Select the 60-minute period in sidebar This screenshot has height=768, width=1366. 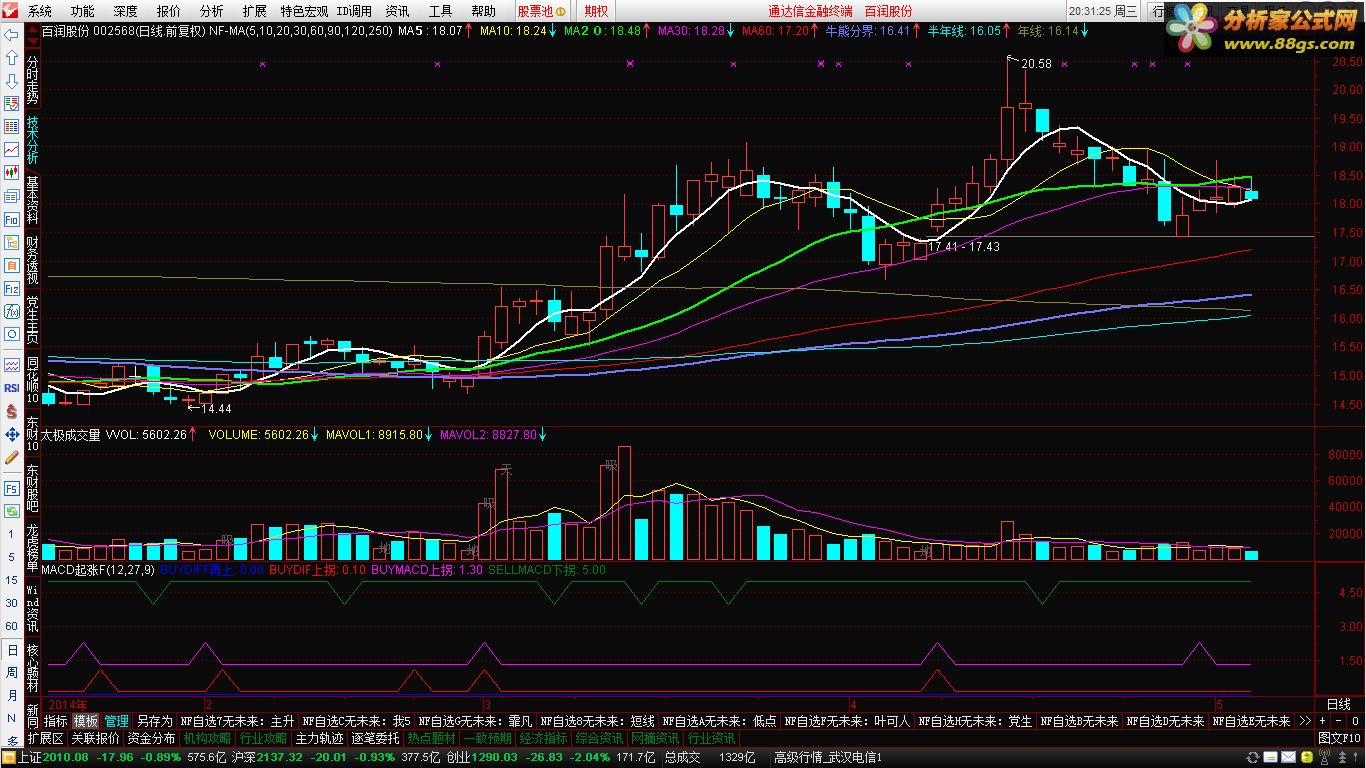12,625
